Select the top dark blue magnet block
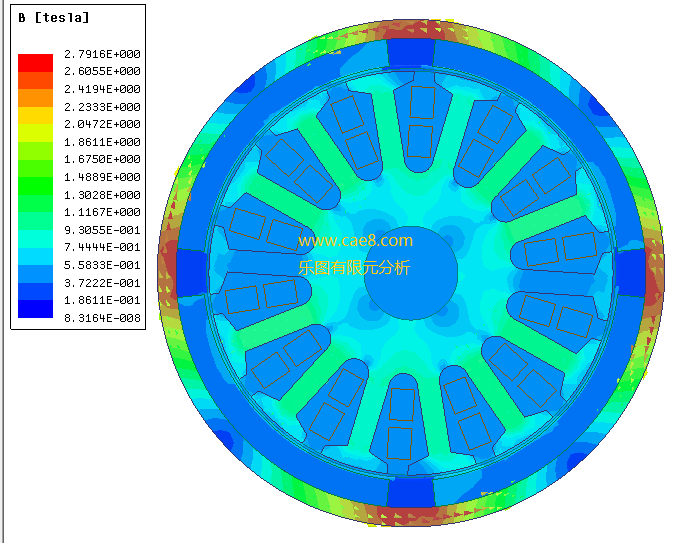The image size is (678, 543). (x=411, y=52)
